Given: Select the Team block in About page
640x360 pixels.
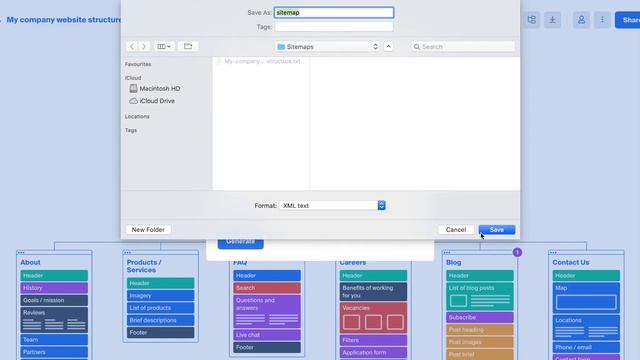Looking at the screenshot, I should (54, 340).
